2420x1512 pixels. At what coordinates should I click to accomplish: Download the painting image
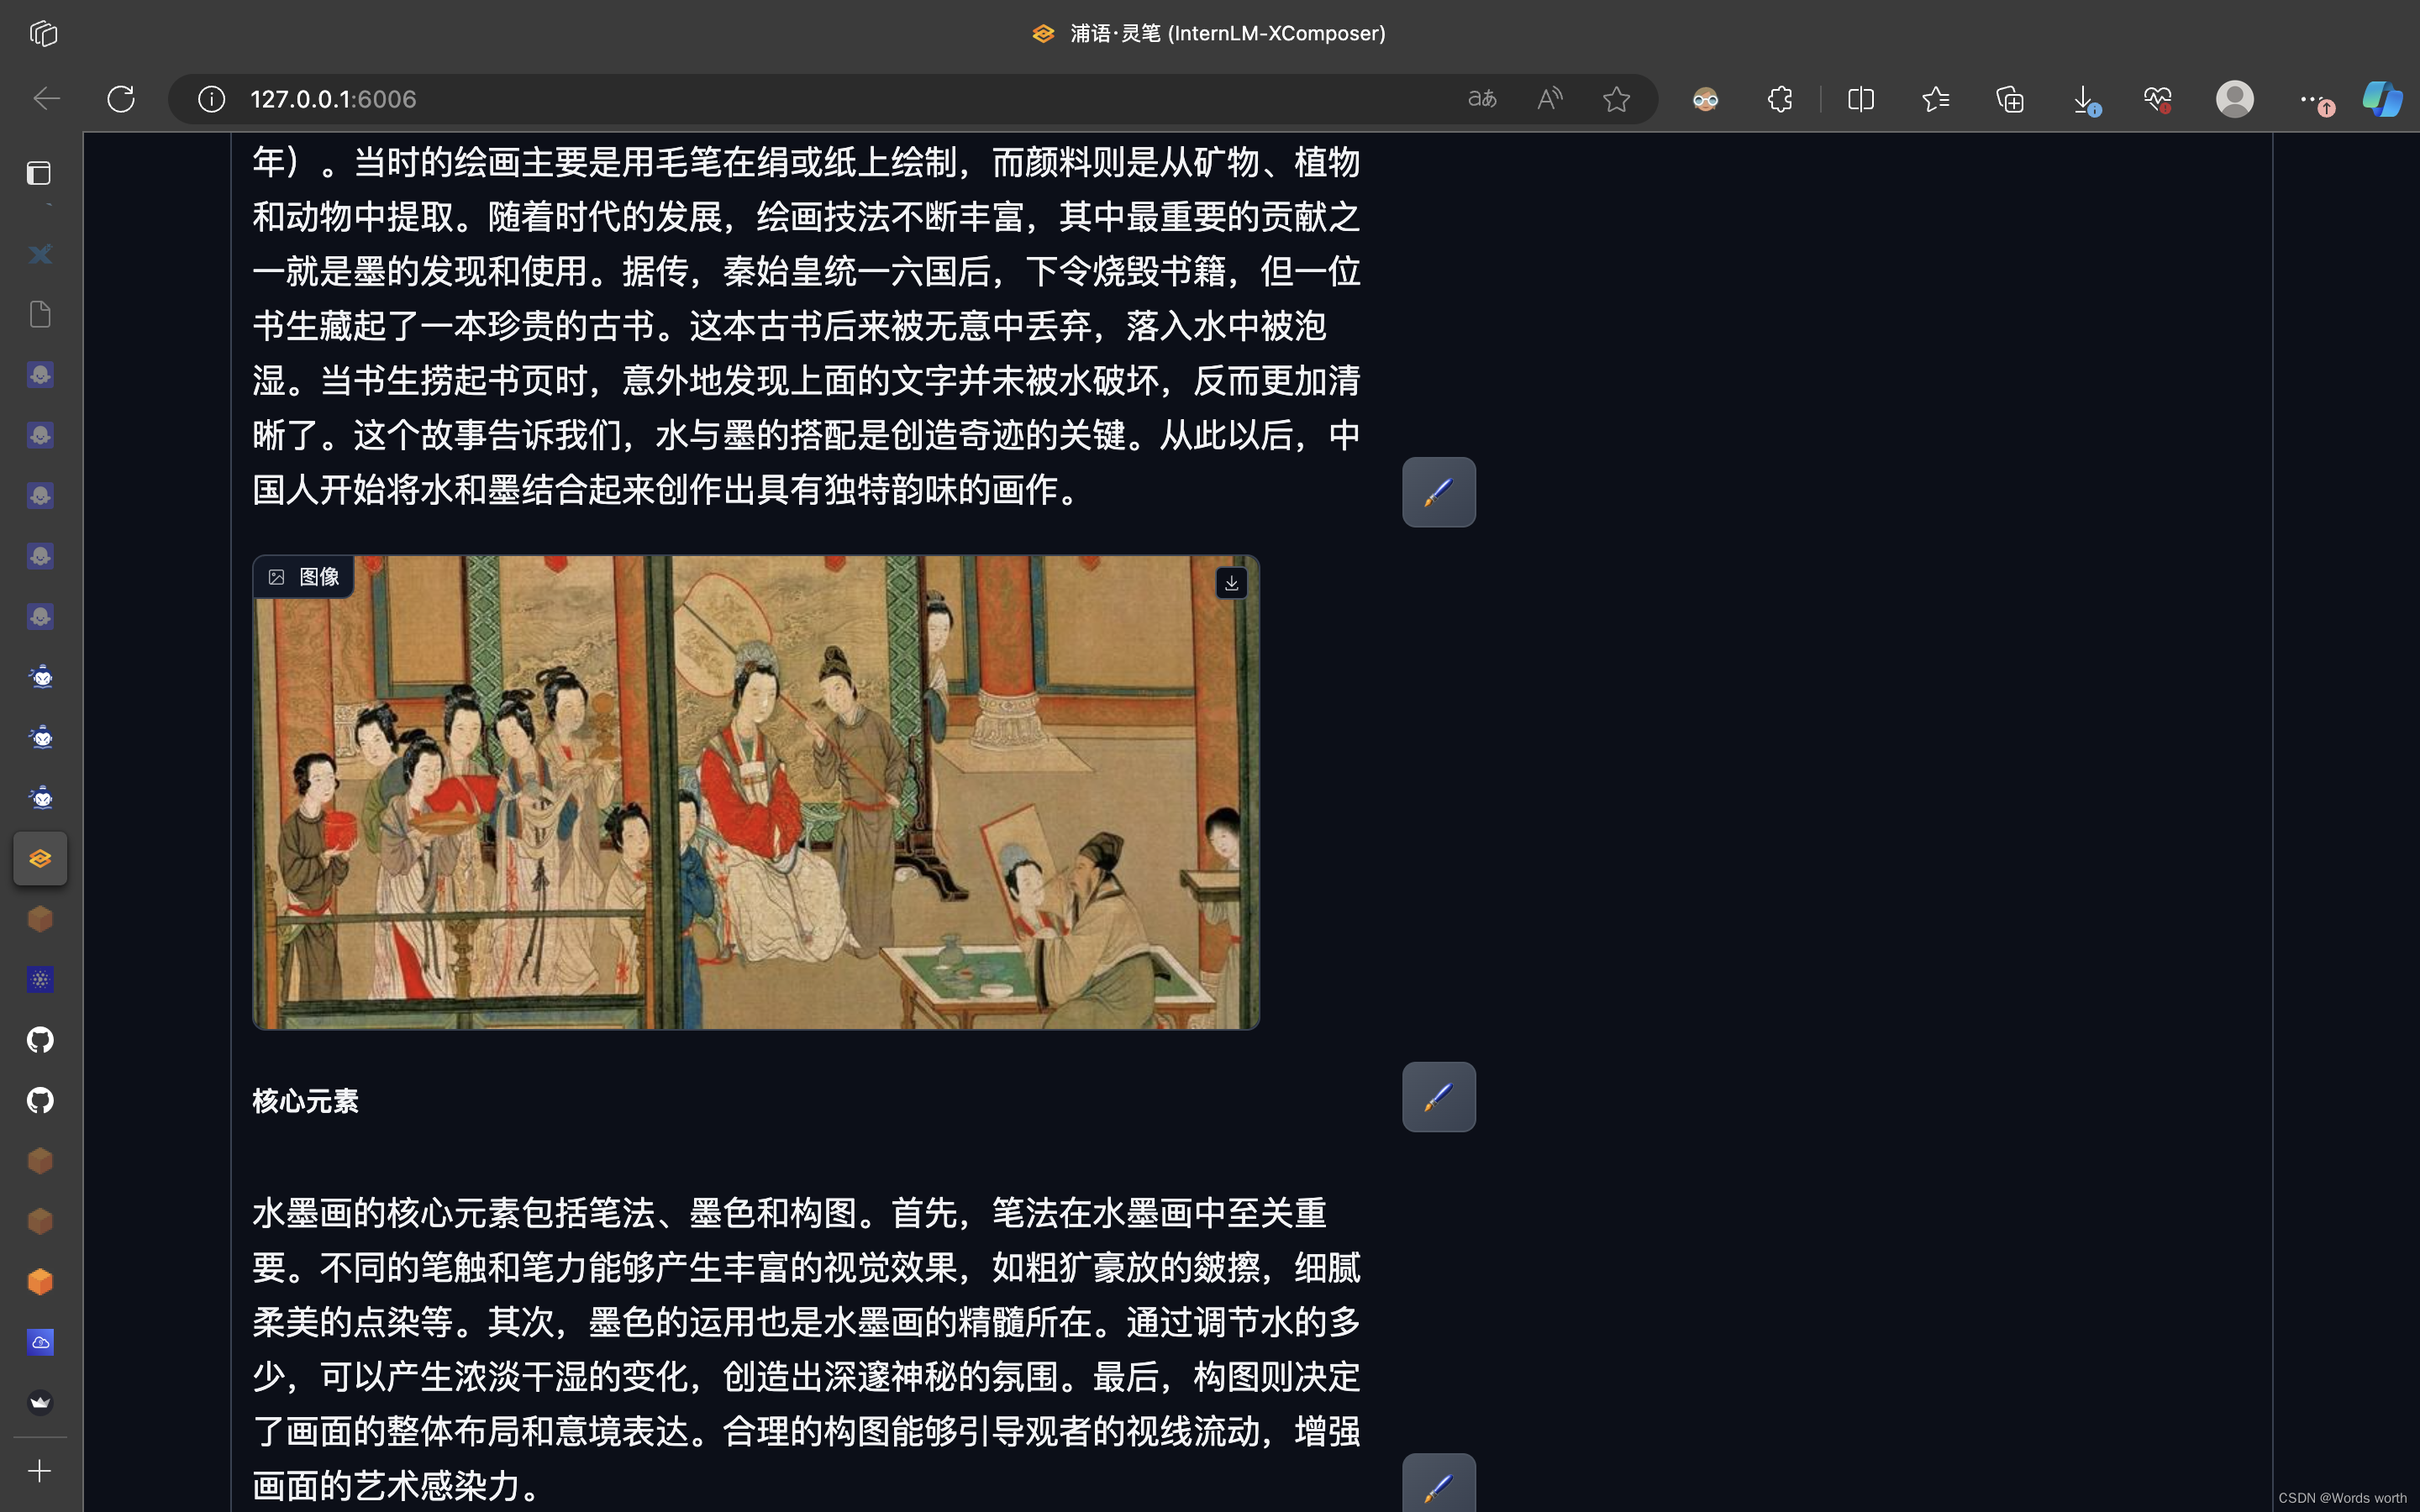[1231, 583]
